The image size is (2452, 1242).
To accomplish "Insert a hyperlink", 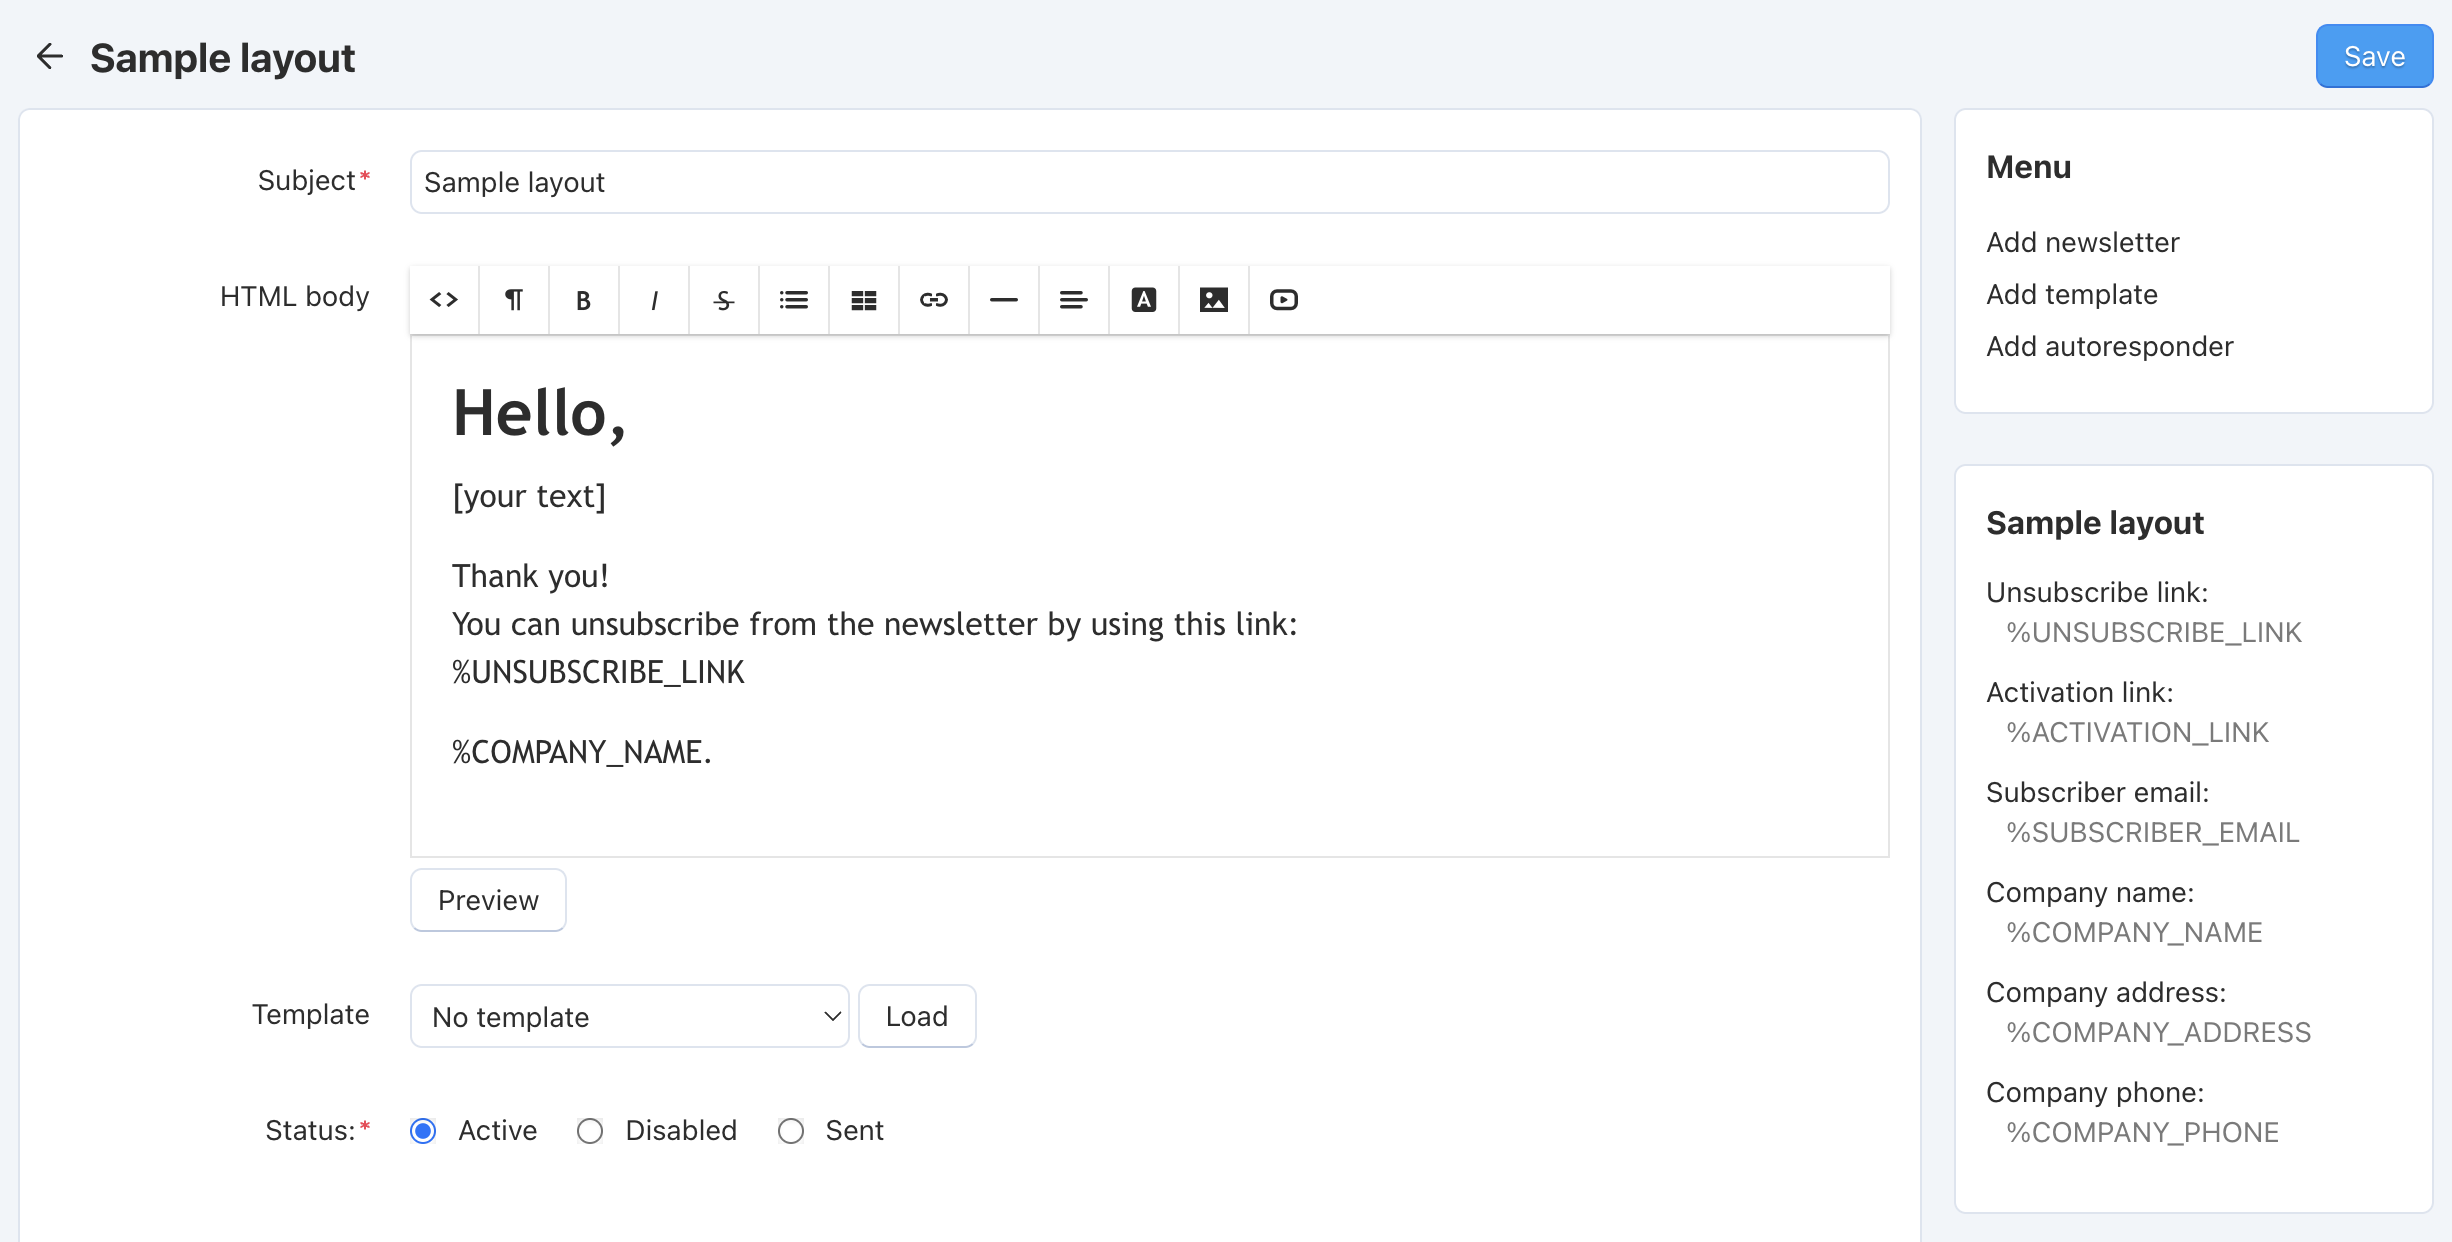I will point(934,300).
